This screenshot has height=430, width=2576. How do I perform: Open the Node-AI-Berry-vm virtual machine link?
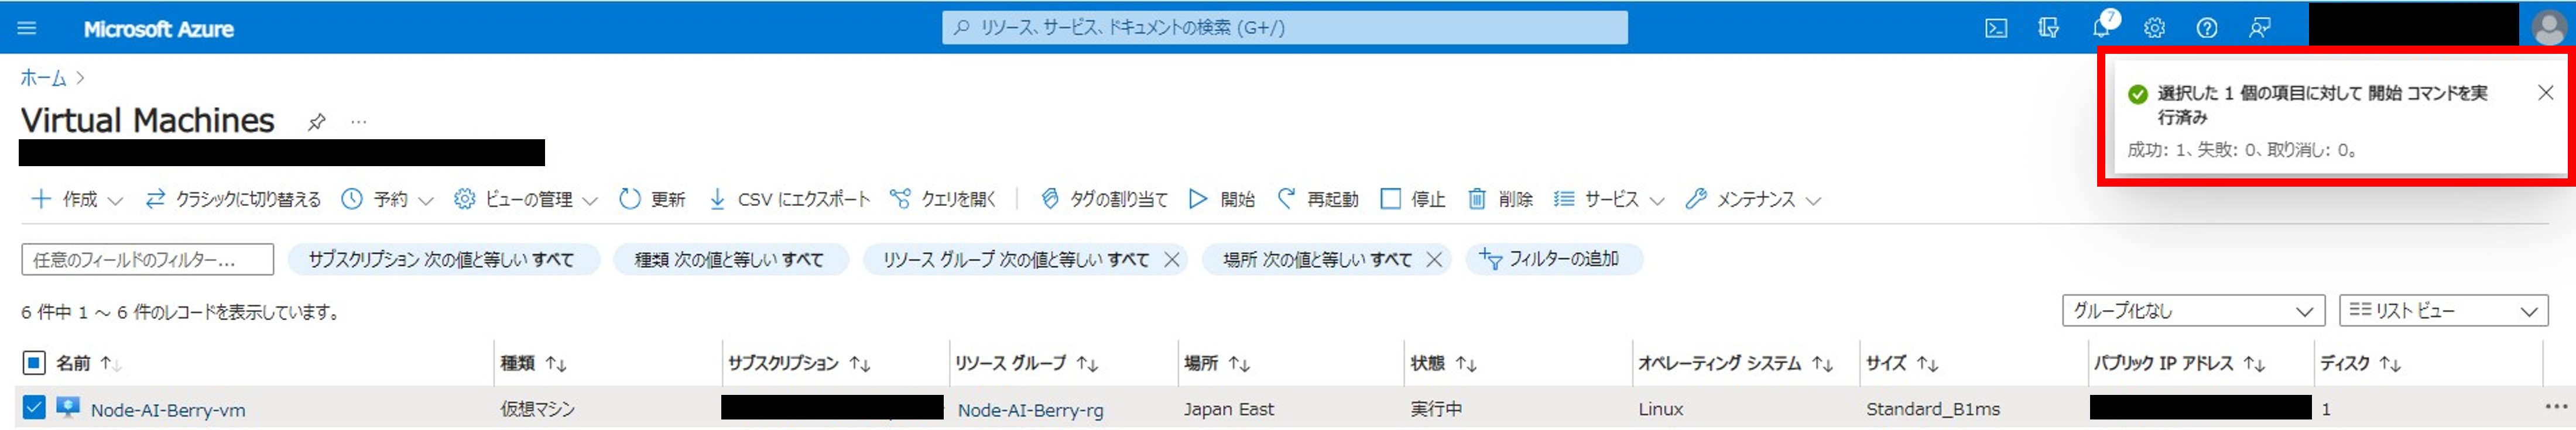168,410
